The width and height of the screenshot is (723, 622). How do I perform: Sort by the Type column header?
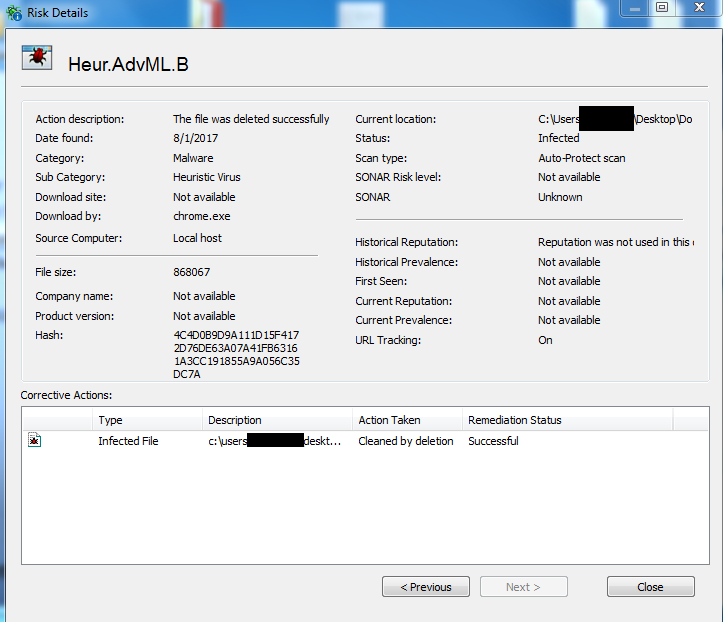pyautogui.click(x=110, y=420)
